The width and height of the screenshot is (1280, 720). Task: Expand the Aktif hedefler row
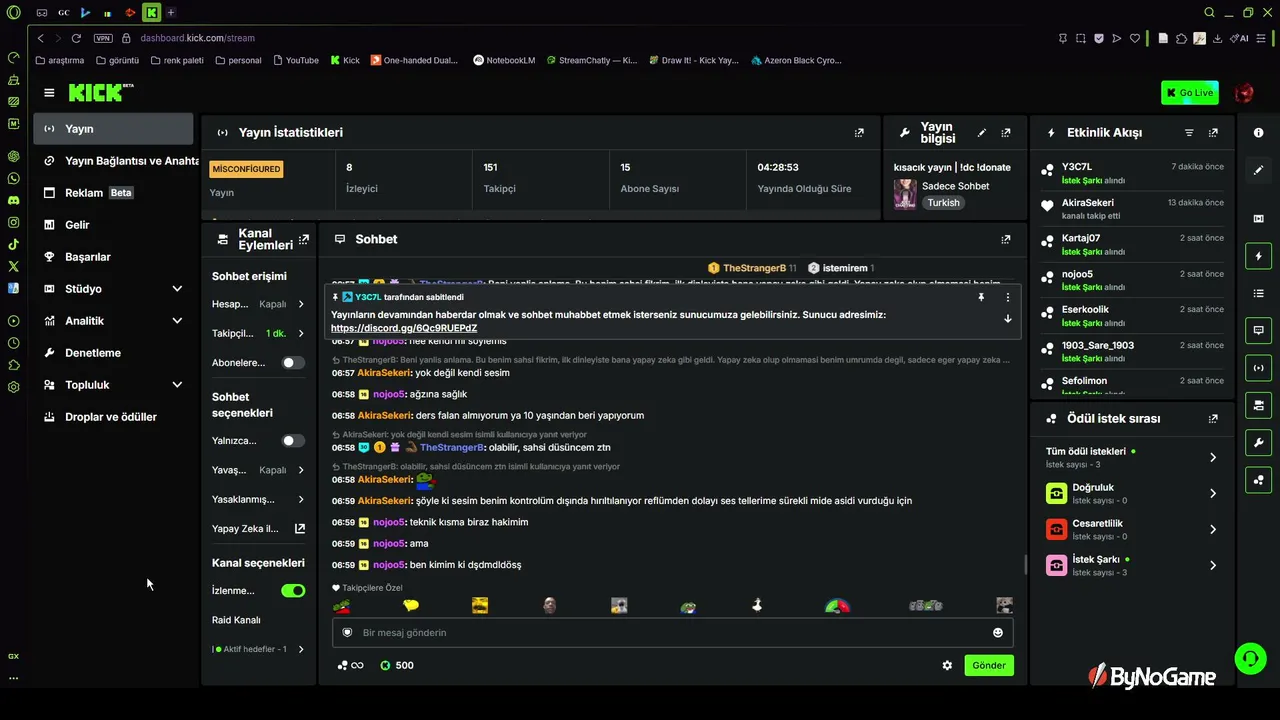(259, 649)
